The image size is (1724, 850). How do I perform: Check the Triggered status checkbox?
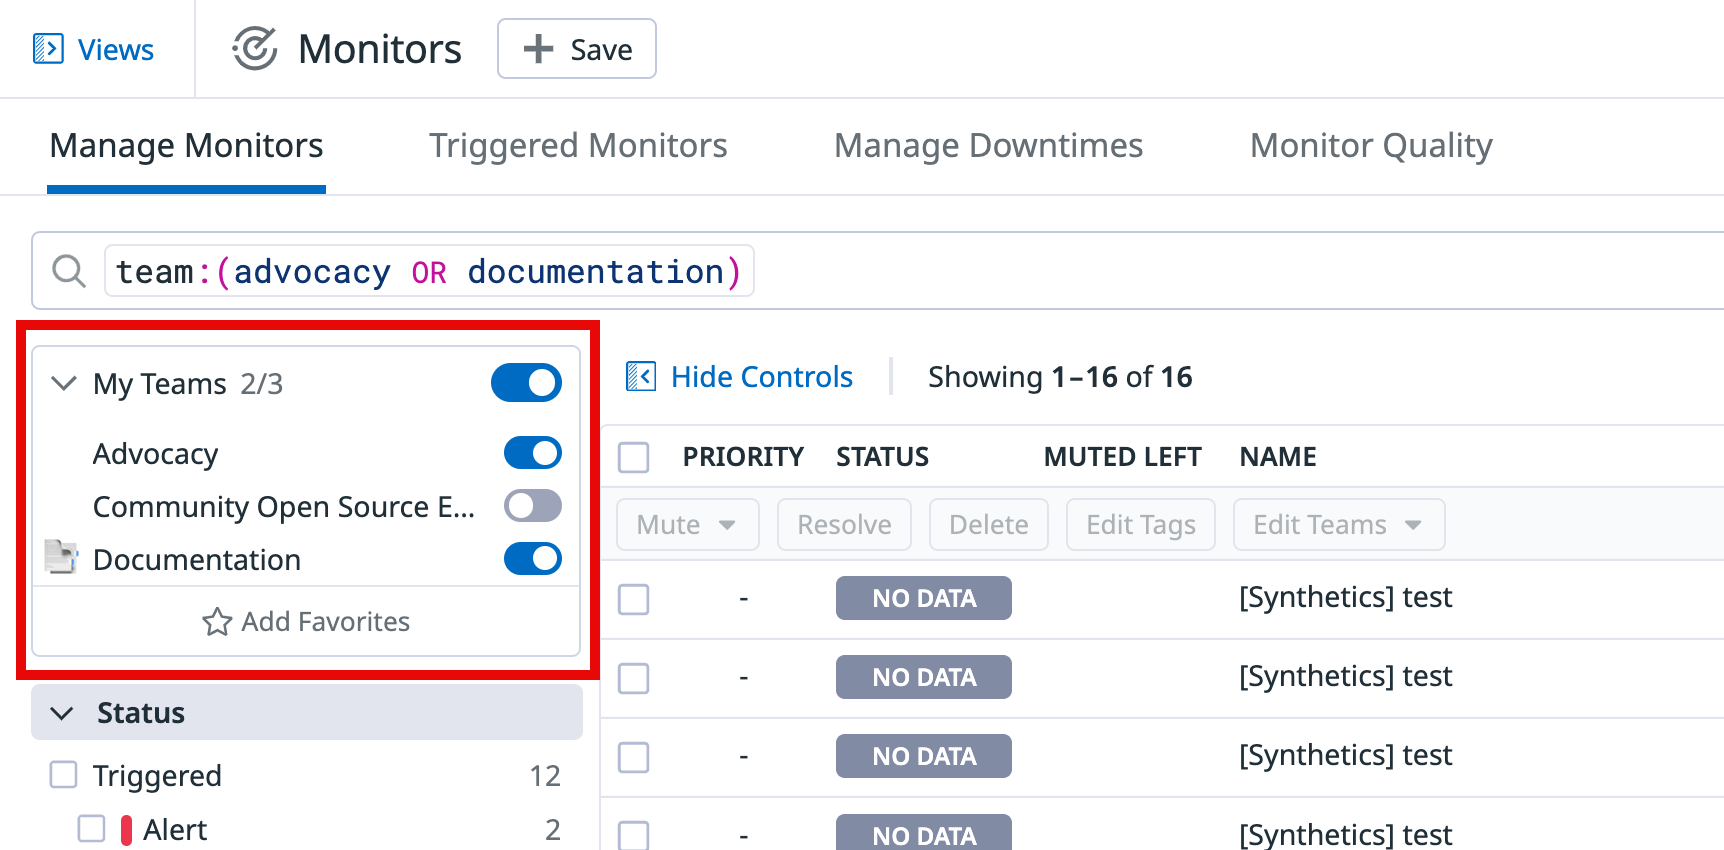point(64,775)
